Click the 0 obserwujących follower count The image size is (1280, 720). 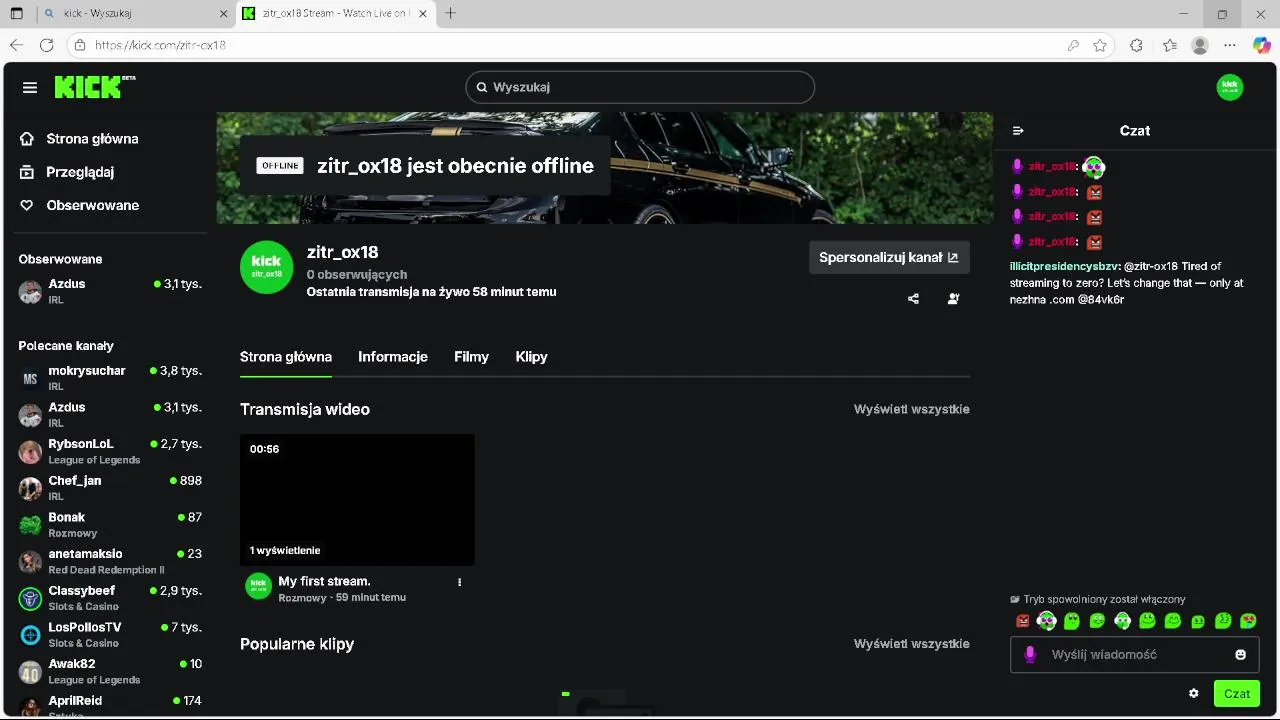pos(357,274)
